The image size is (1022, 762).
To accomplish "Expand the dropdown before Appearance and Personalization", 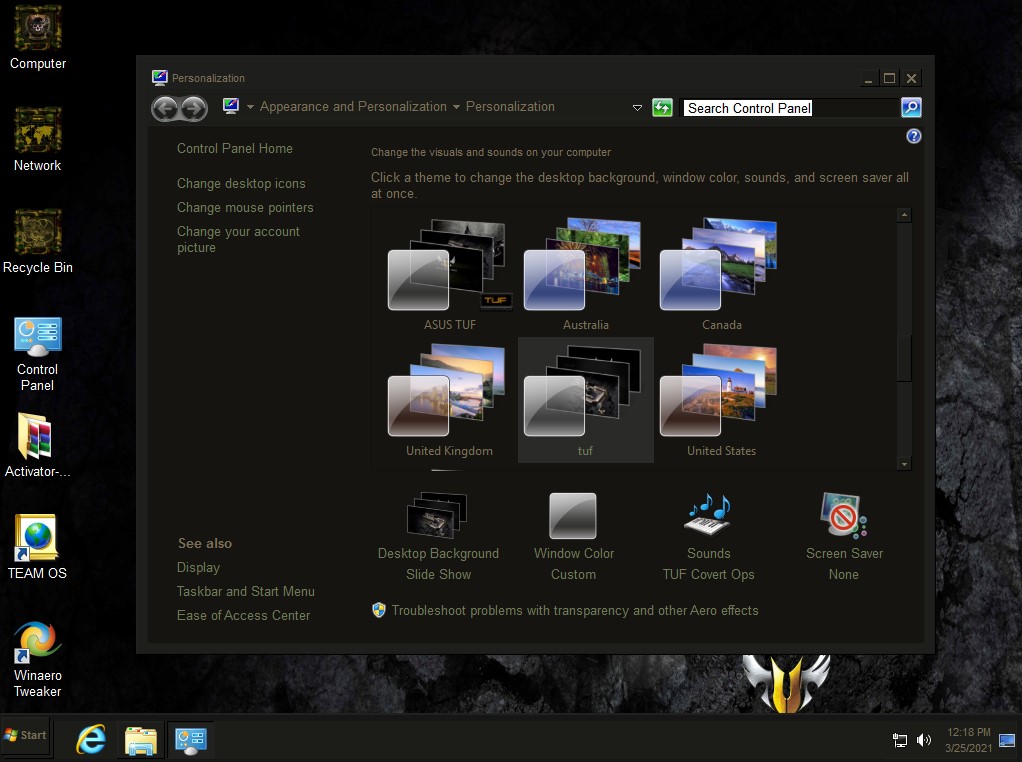I will [250, 107].
